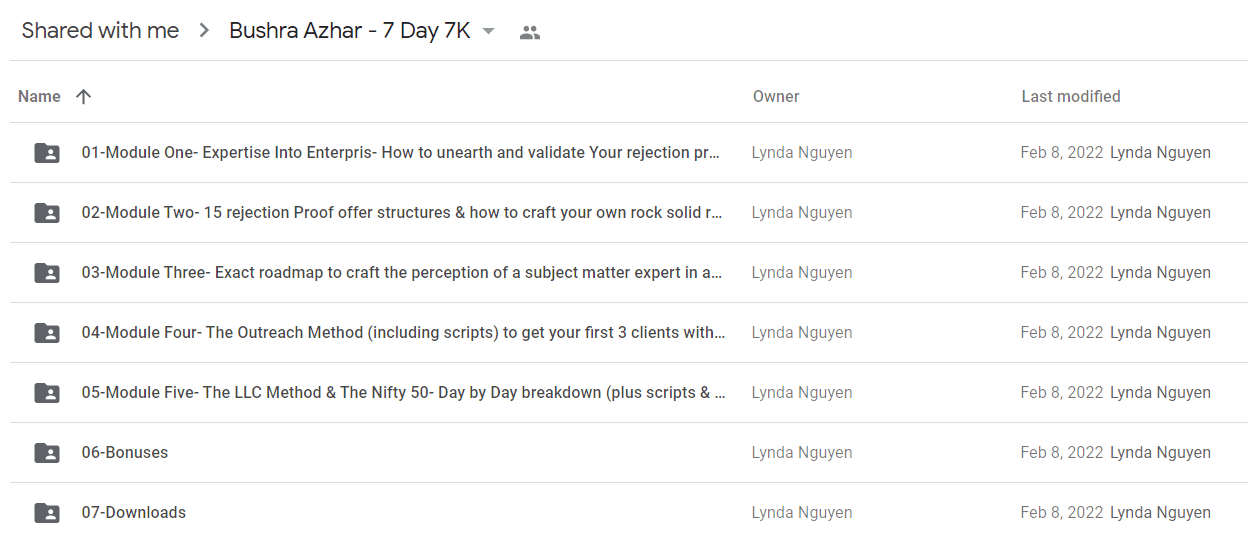Viewport: 1248px width, 542px height.
Task: Click Feb 8, 2022 date in 03-Module Three row
Action: tap(1062, 273)
